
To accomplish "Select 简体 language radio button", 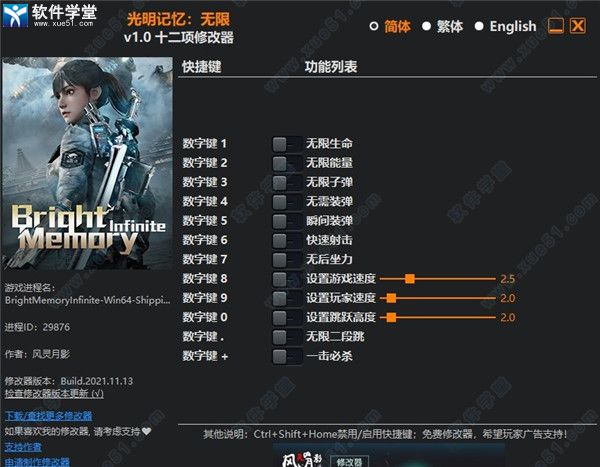I will [374, 26].
